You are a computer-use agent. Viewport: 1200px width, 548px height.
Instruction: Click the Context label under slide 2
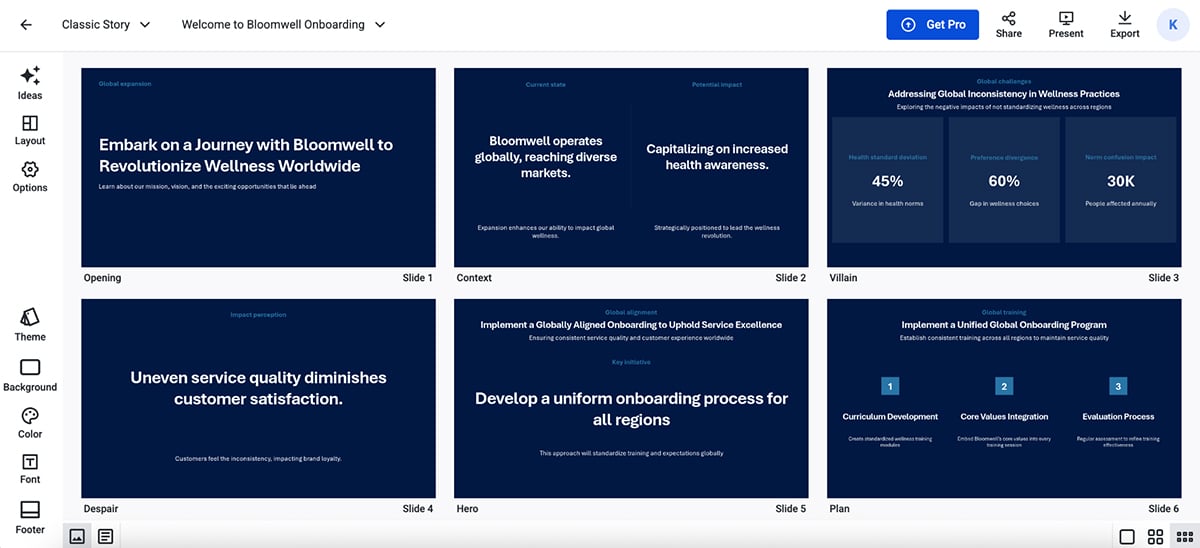tap(474, 278)
